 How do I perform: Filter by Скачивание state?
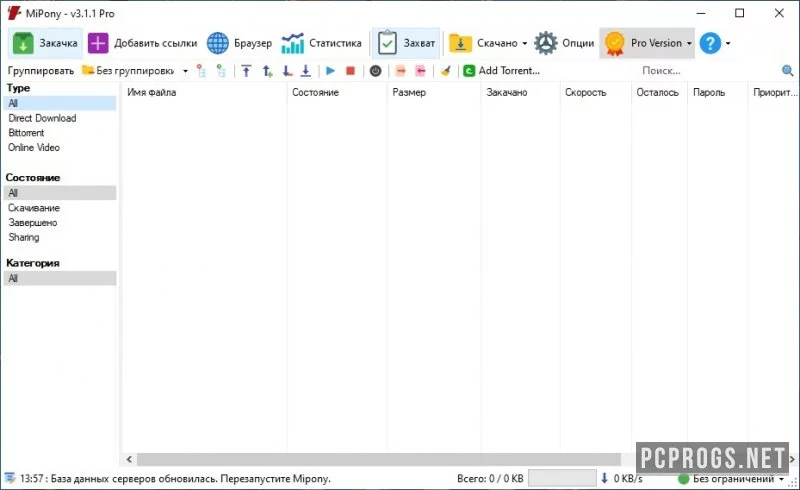[34, 208]
